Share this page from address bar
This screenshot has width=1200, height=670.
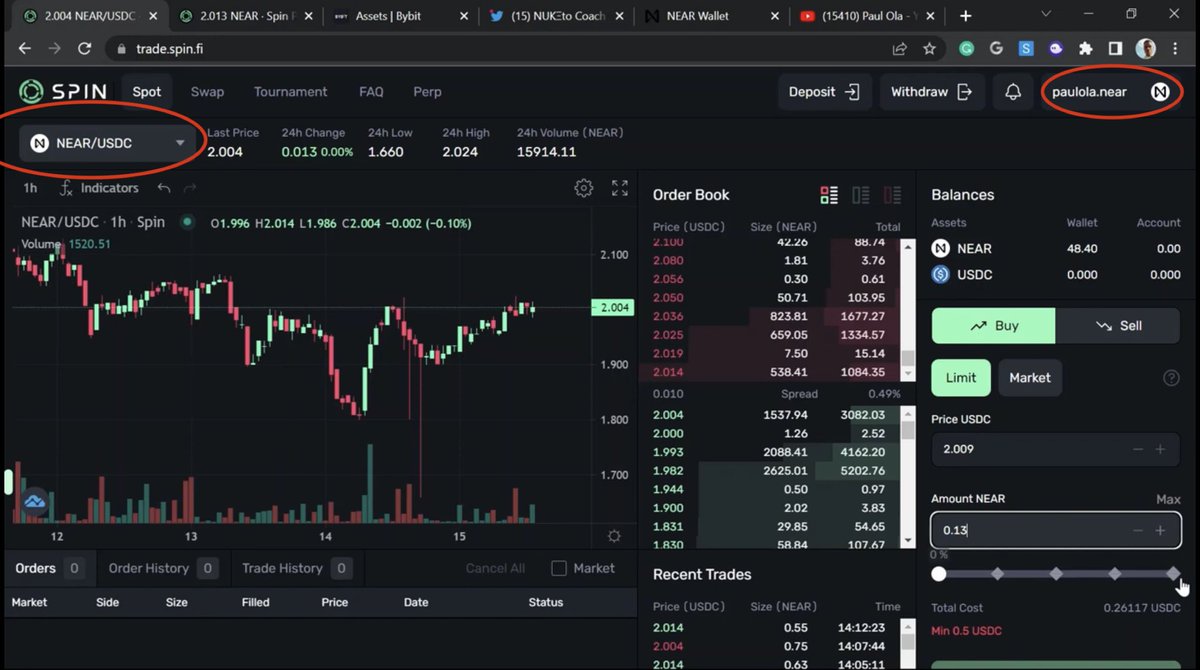coord(899,48)
